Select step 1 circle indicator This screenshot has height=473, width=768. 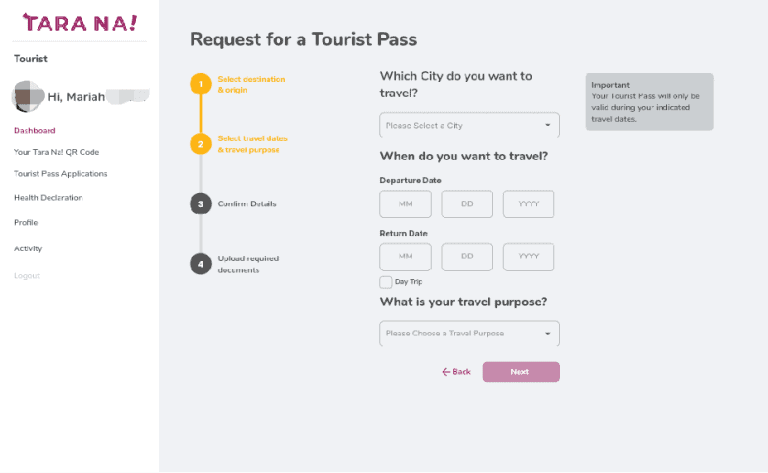click(x=200, y=84)
